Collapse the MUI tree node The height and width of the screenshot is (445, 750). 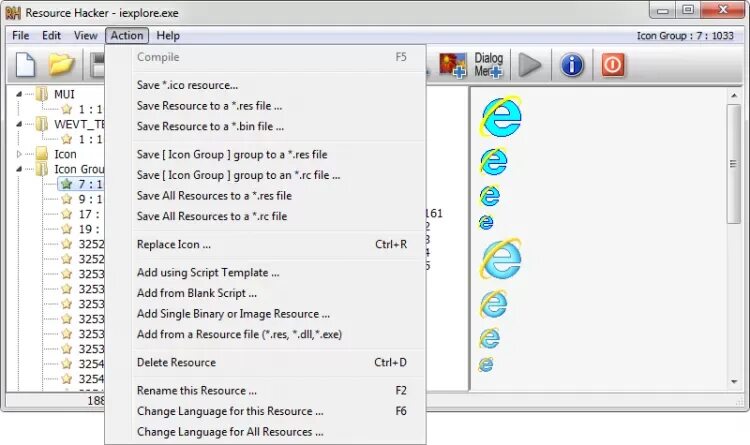[19, 94]
